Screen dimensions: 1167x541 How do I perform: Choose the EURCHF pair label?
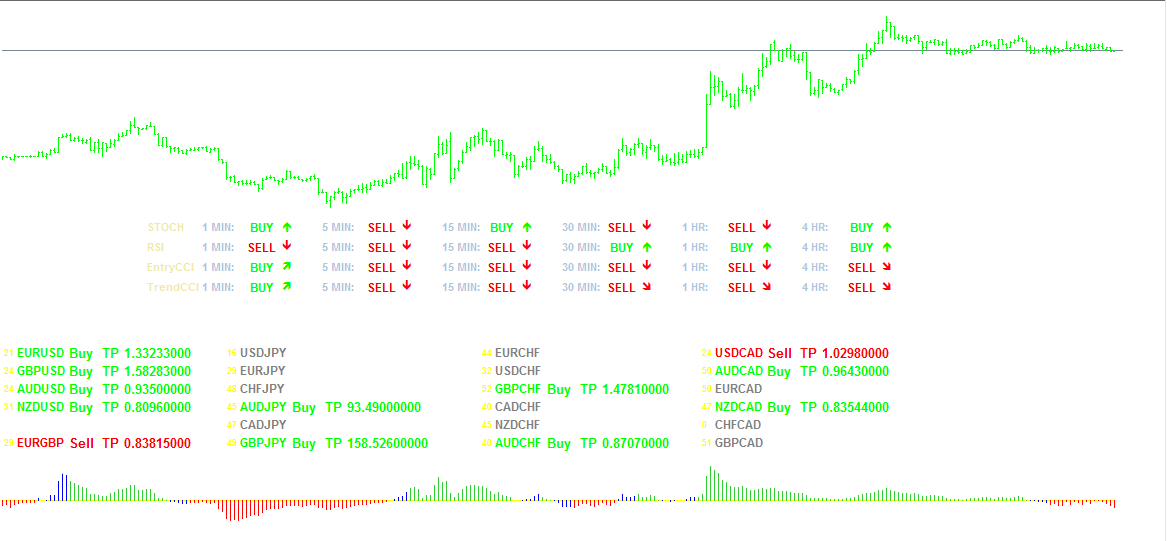point(518,353)
